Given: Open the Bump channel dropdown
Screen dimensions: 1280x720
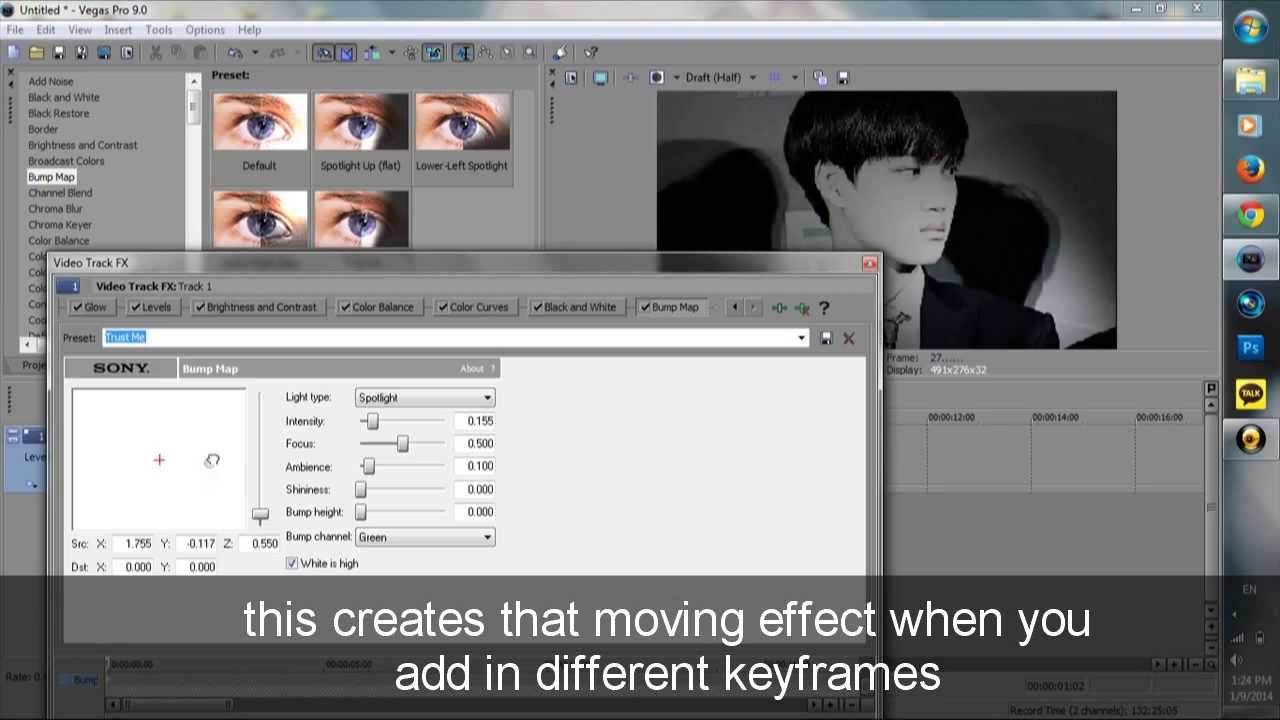Looking at the screenshot, I should [x=425, y=537].
